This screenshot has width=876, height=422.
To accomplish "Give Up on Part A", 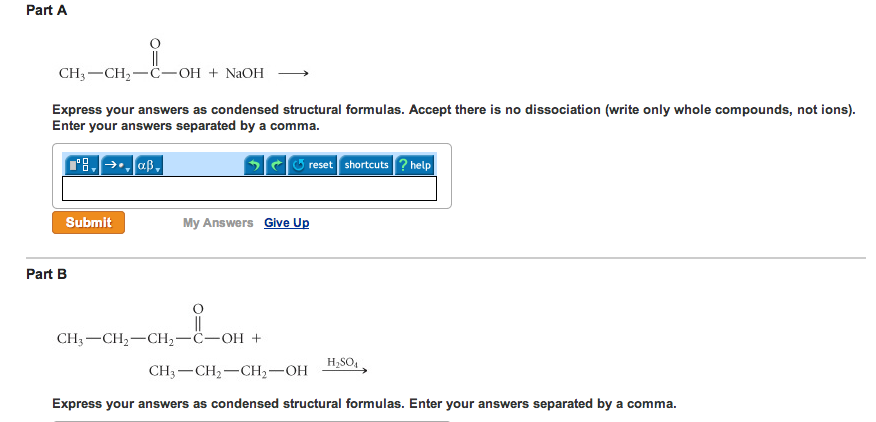I will coord(287,223).
